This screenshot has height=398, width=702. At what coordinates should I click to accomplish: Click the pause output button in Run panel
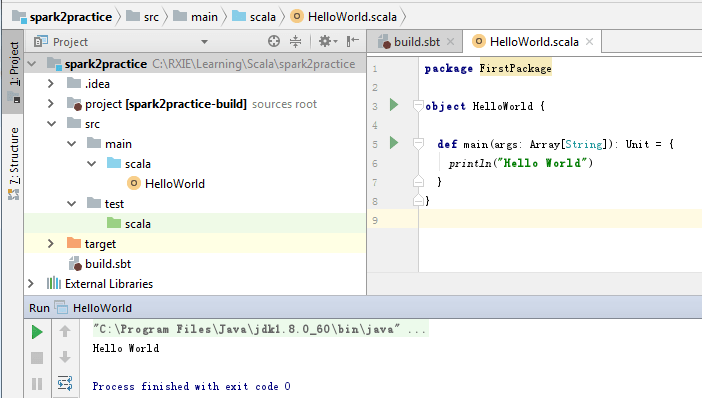click(37, 384)
